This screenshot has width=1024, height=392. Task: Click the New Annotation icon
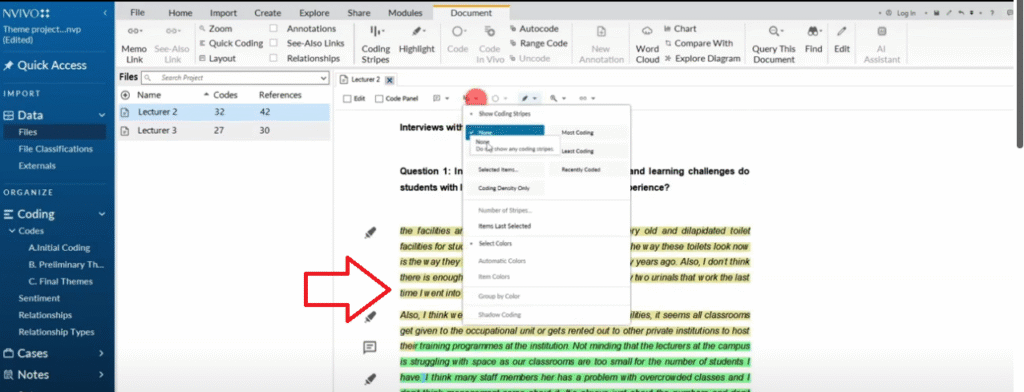601,31
